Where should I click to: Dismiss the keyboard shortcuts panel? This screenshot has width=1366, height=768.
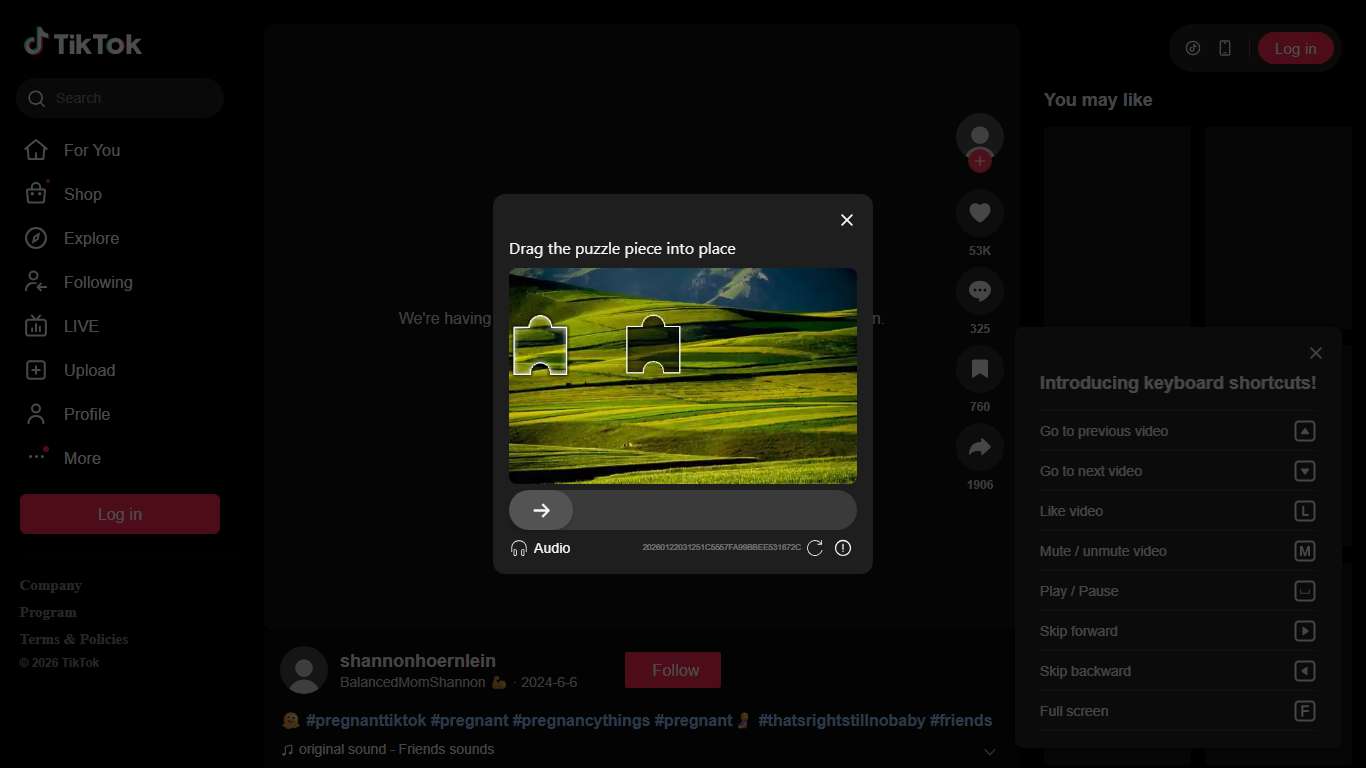coord(1316,353)
